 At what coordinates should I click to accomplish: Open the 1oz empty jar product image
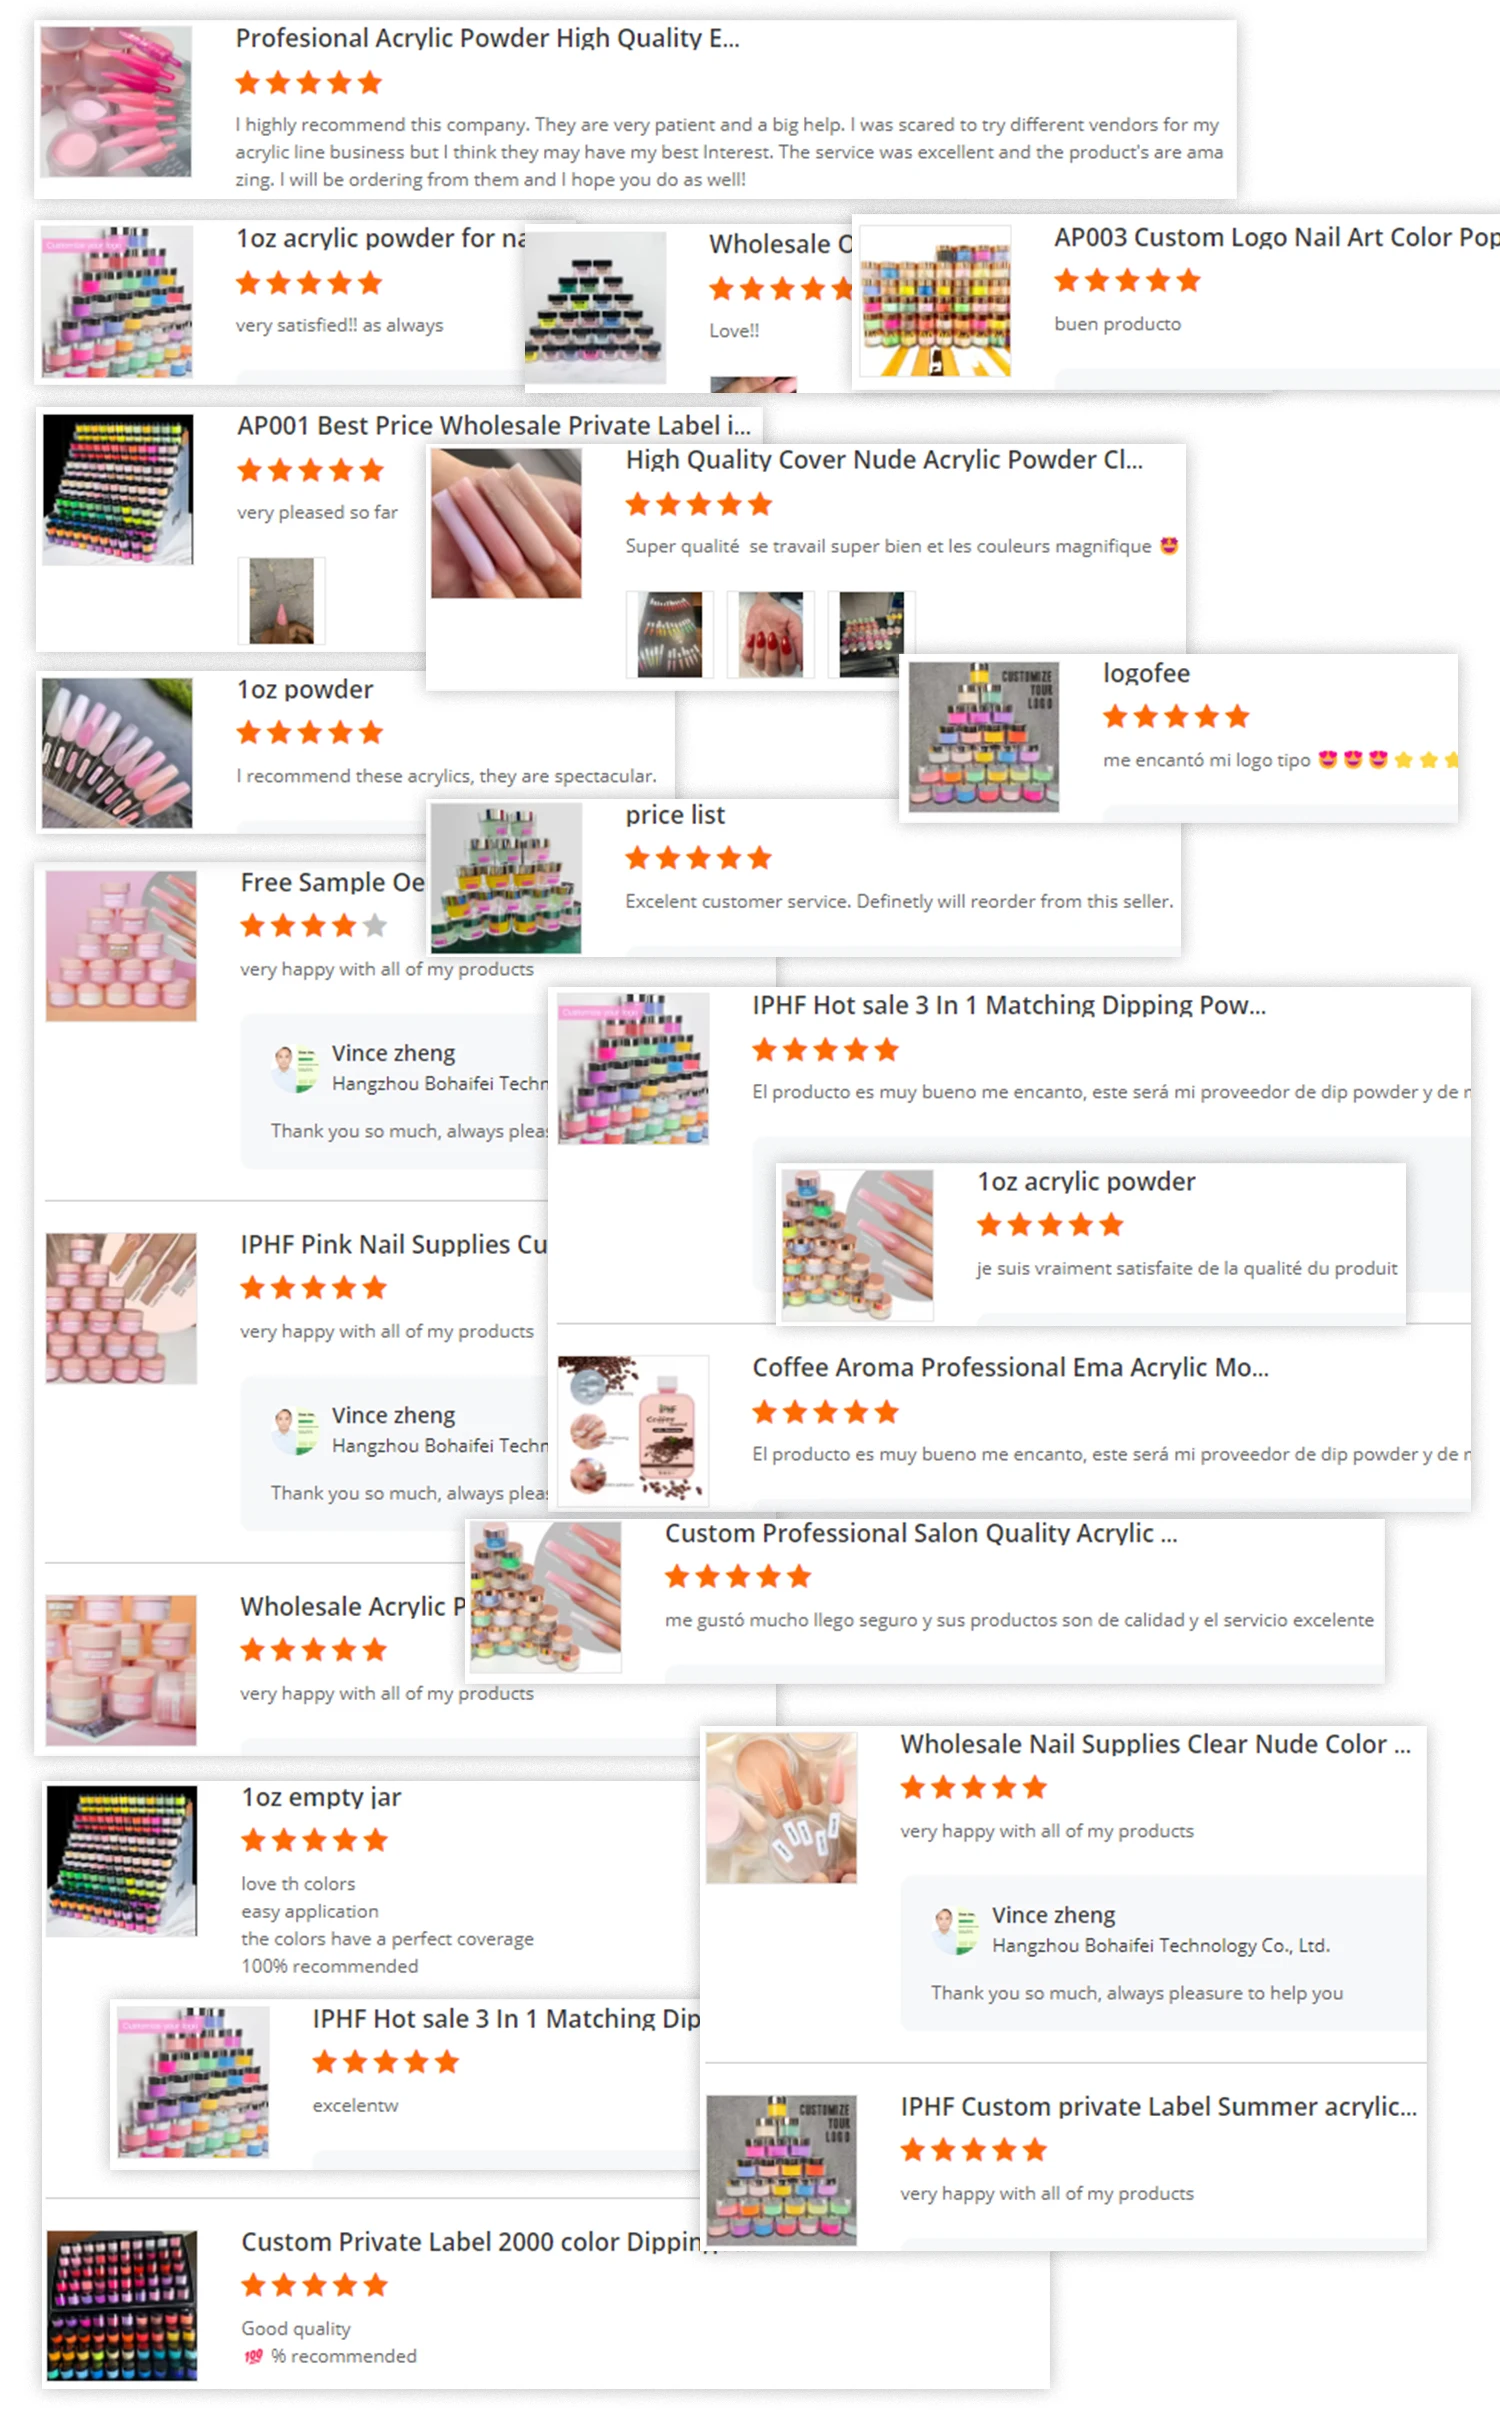pyautogui.click(x=121, y=1862)
